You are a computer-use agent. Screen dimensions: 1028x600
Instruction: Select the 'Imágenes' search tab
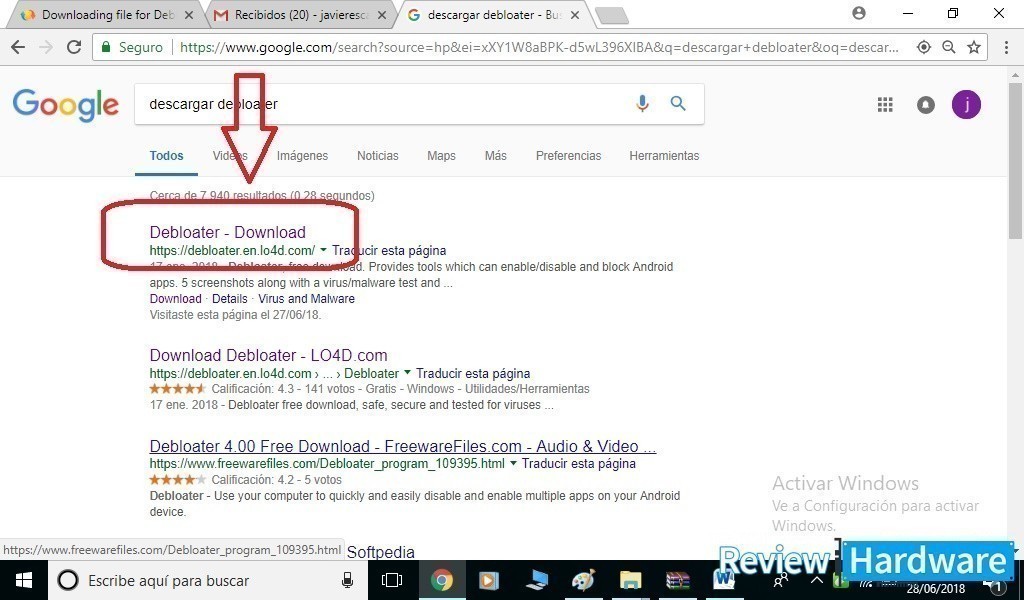click(x=302, y=155)
